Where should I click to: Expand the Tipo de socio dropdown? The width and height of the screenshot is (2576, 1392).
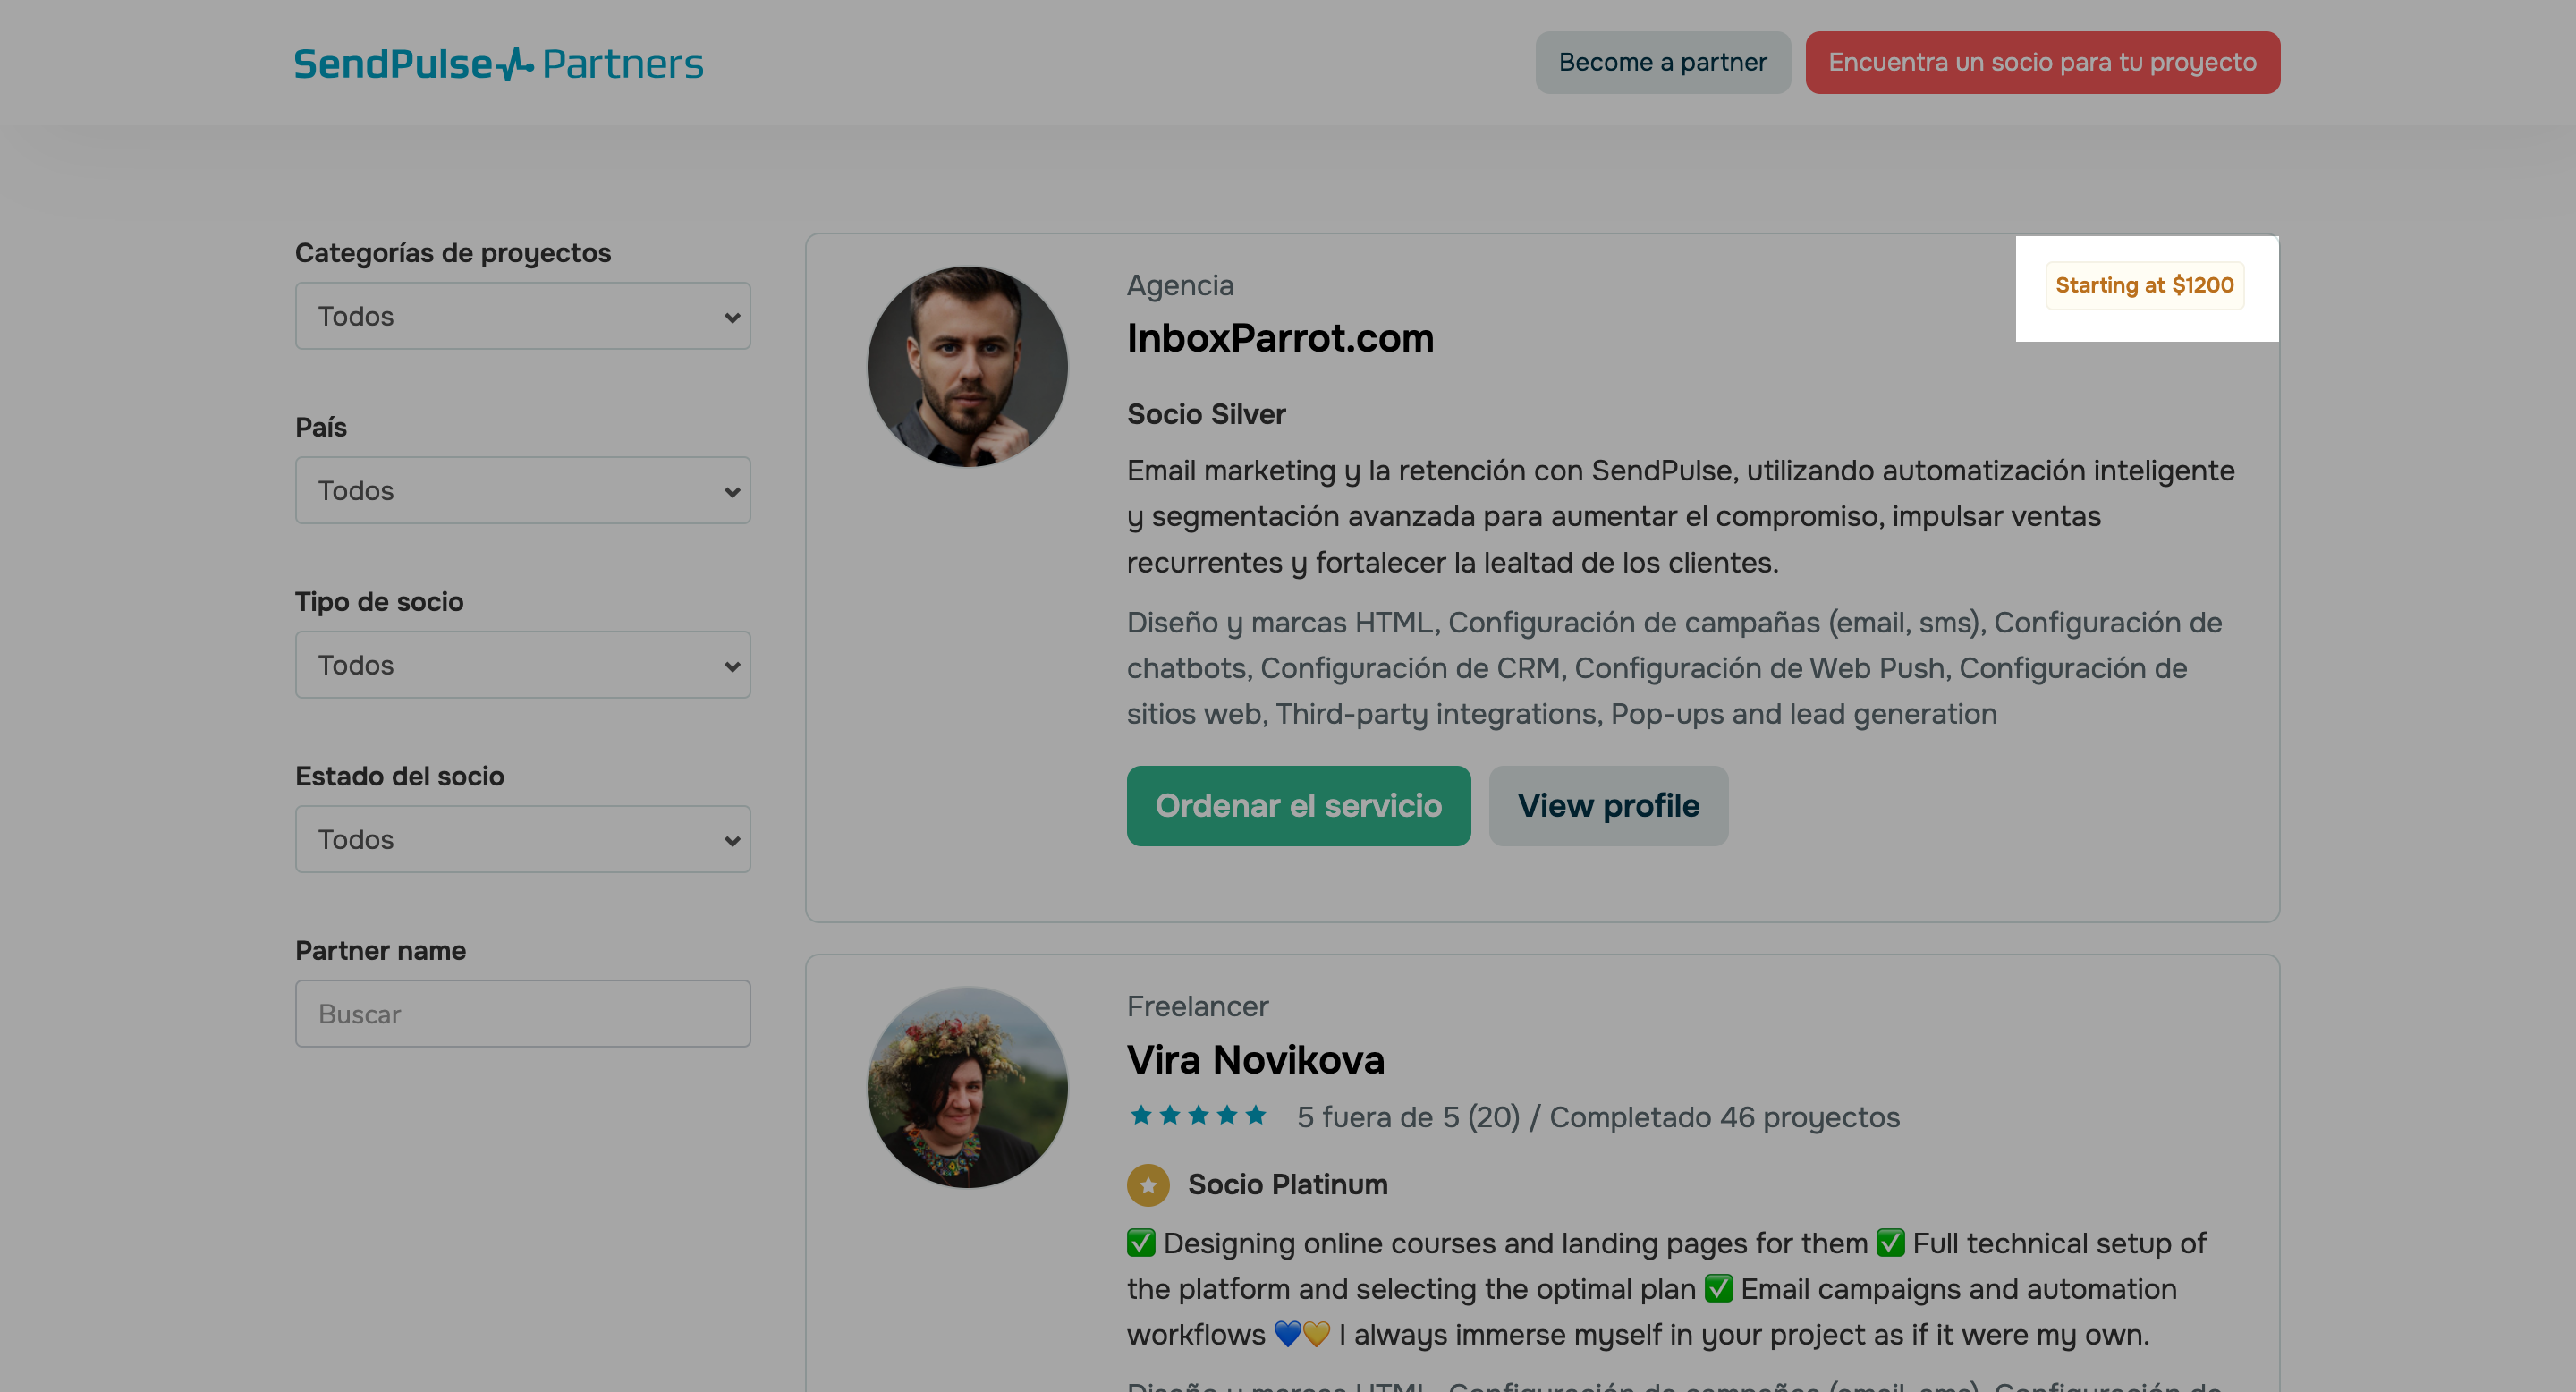tap(522, 665)
